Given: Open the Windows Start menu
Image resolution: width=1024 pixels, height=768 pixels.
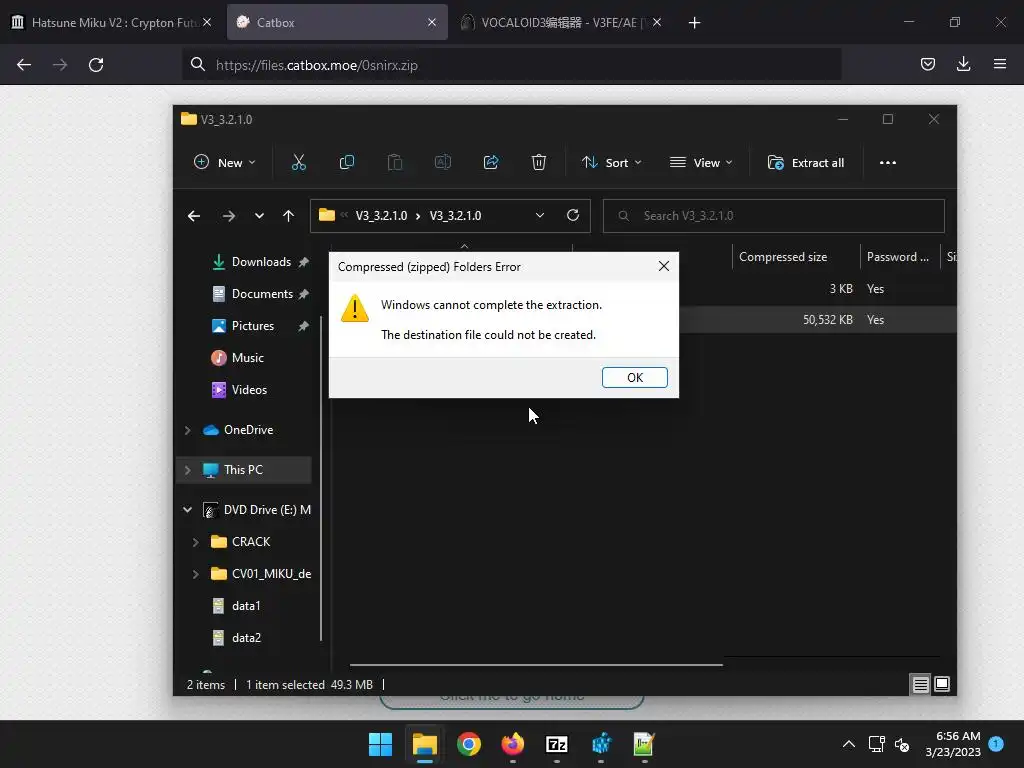Looking at the screenshot, I should (x=380, y=744).
